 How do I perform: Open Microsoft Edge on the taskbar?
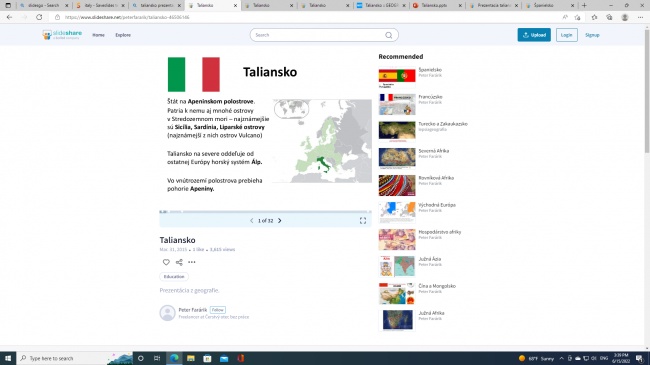(174, 358)
